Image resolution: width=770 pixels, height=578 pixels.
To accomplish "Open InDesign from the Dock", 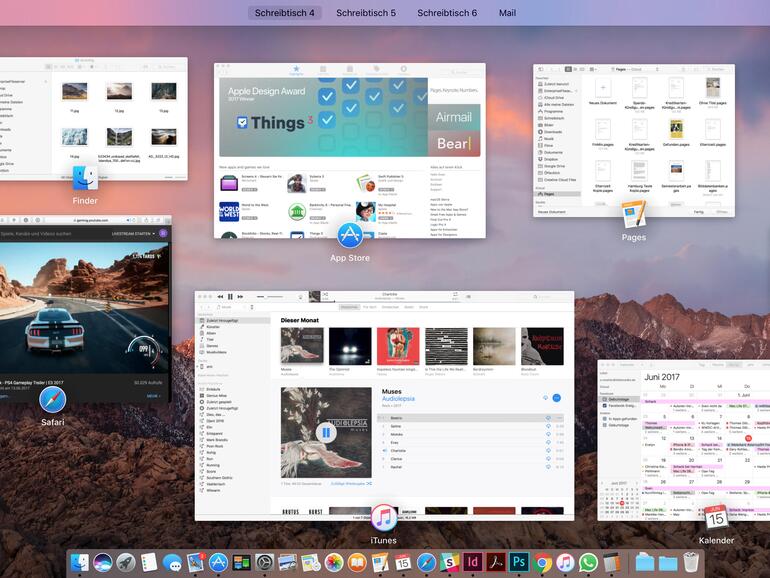I will pyautogui.click(x=473, y=562).
